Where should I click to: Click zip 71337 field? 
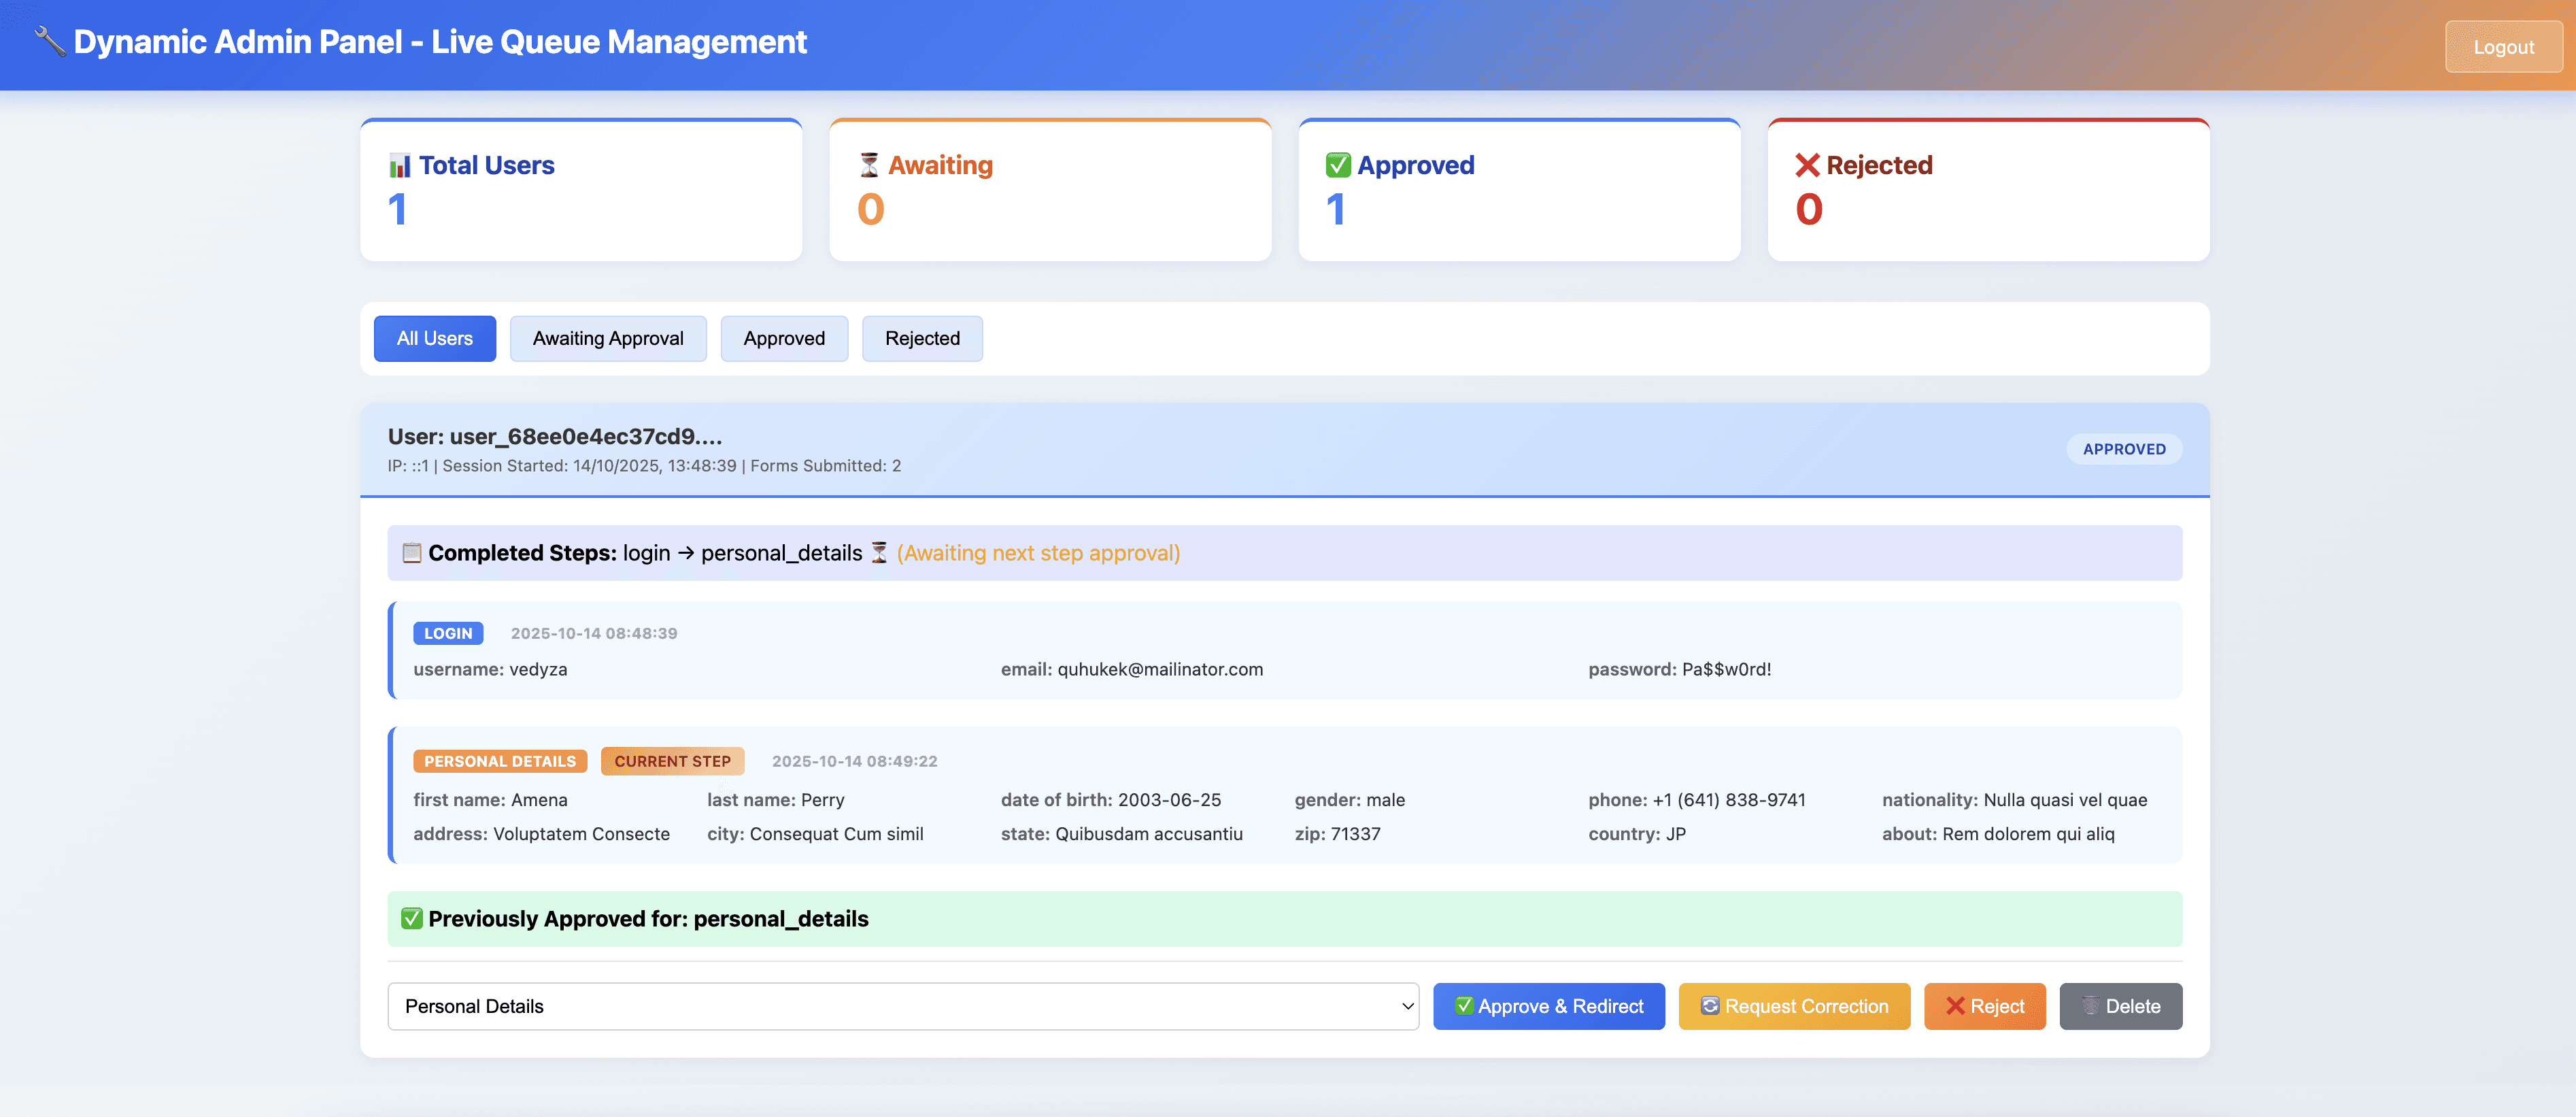(x=1337, y=834)
